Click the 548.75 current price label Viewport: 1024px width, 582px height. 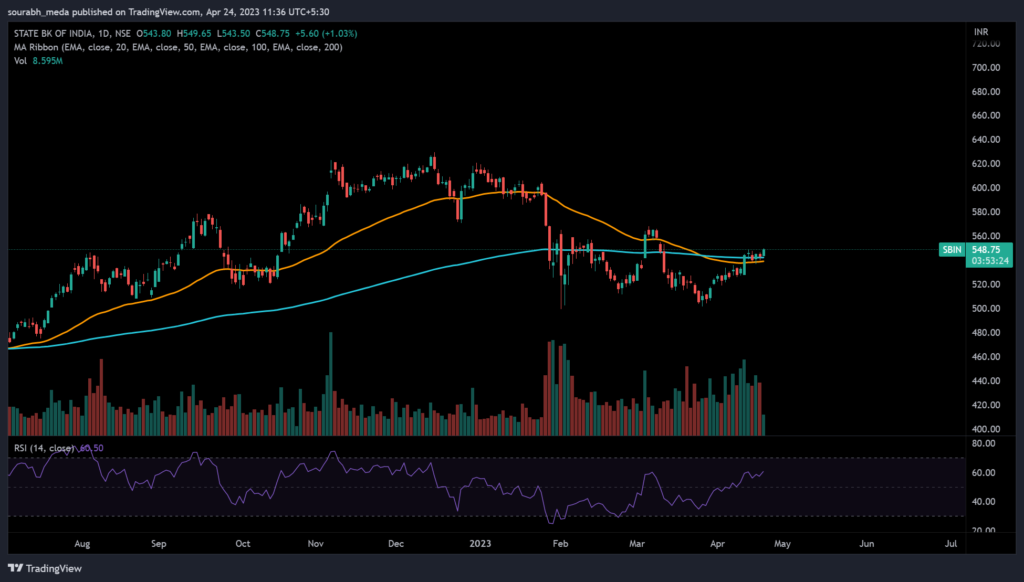[986, 250]
